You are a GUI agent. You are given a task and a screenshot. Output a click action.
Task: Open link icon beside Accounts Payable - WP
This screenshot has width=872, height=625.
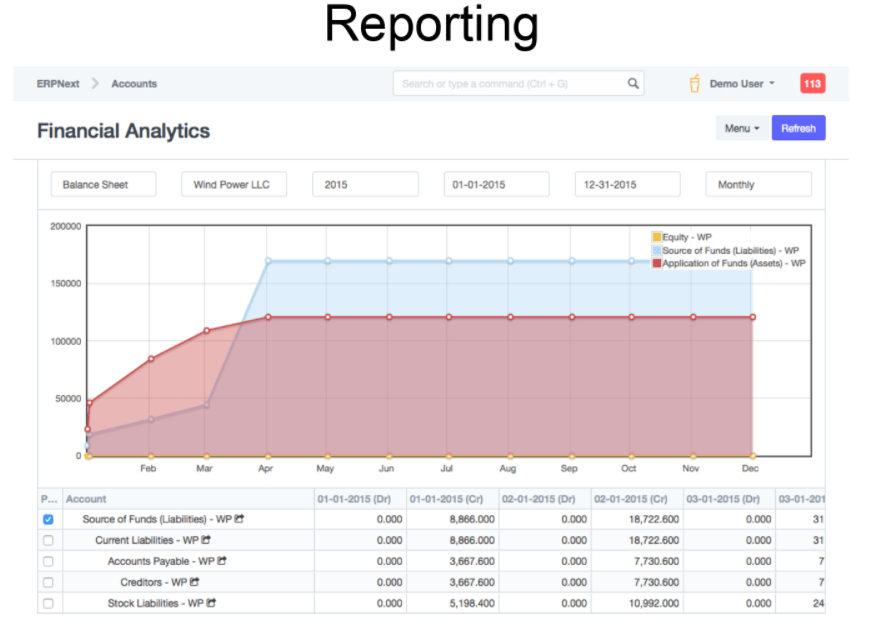point(222,561)
